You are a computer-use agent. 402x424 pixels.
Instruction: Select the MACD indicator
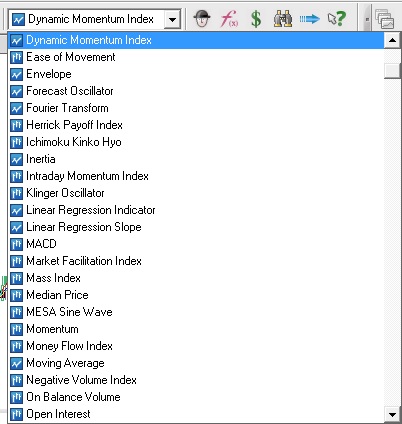(196, 244)
